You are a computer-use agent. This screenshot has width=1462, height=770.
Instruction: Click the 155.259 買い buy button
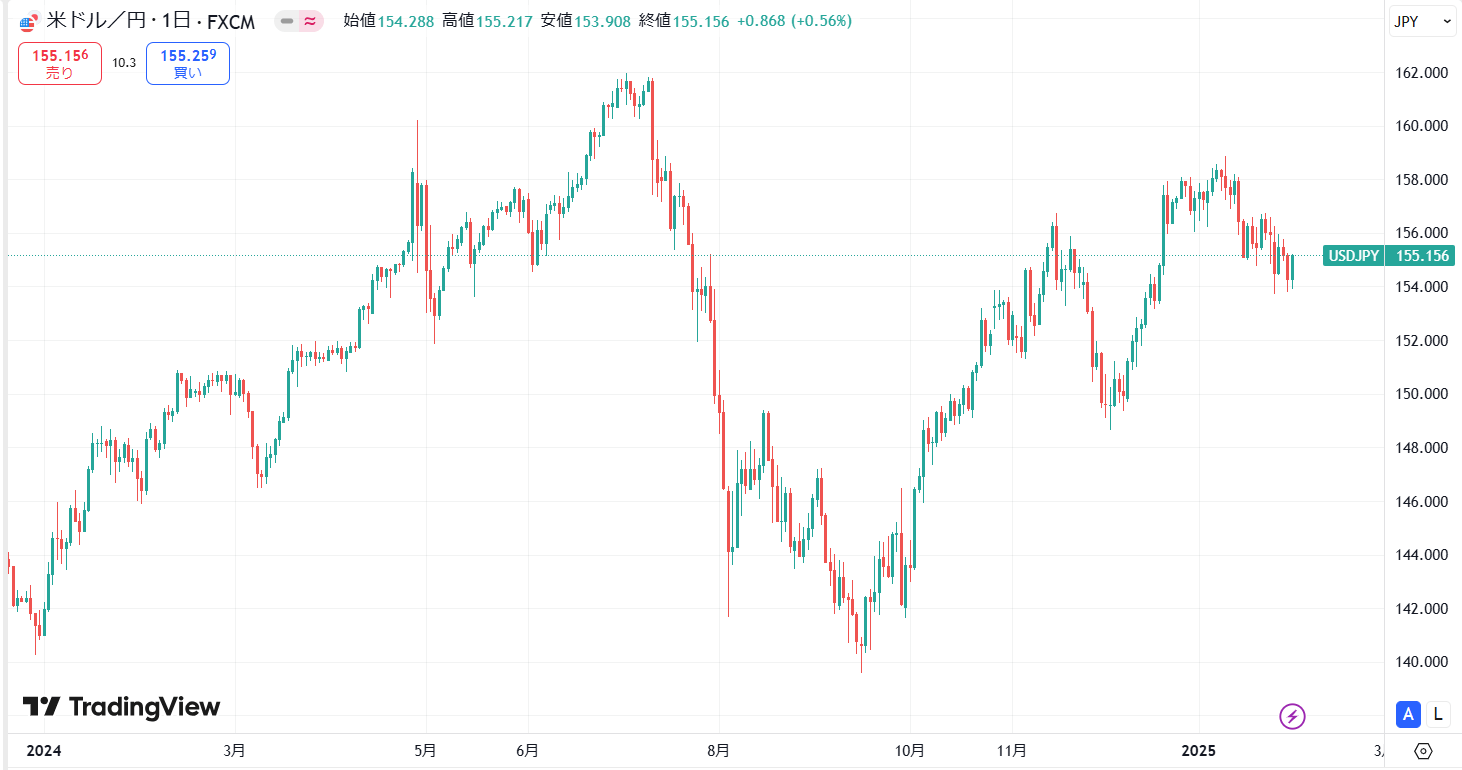coord(188,63)
